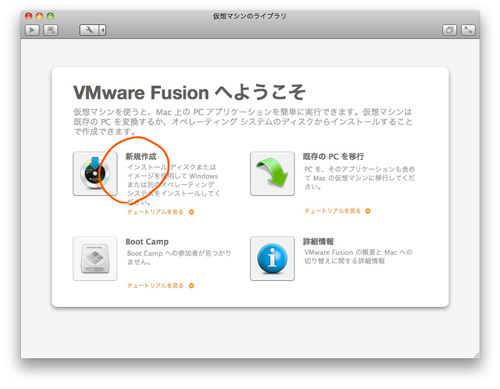
Task: Enter full screen with the arrows toolbar icon
Action: 468,30
